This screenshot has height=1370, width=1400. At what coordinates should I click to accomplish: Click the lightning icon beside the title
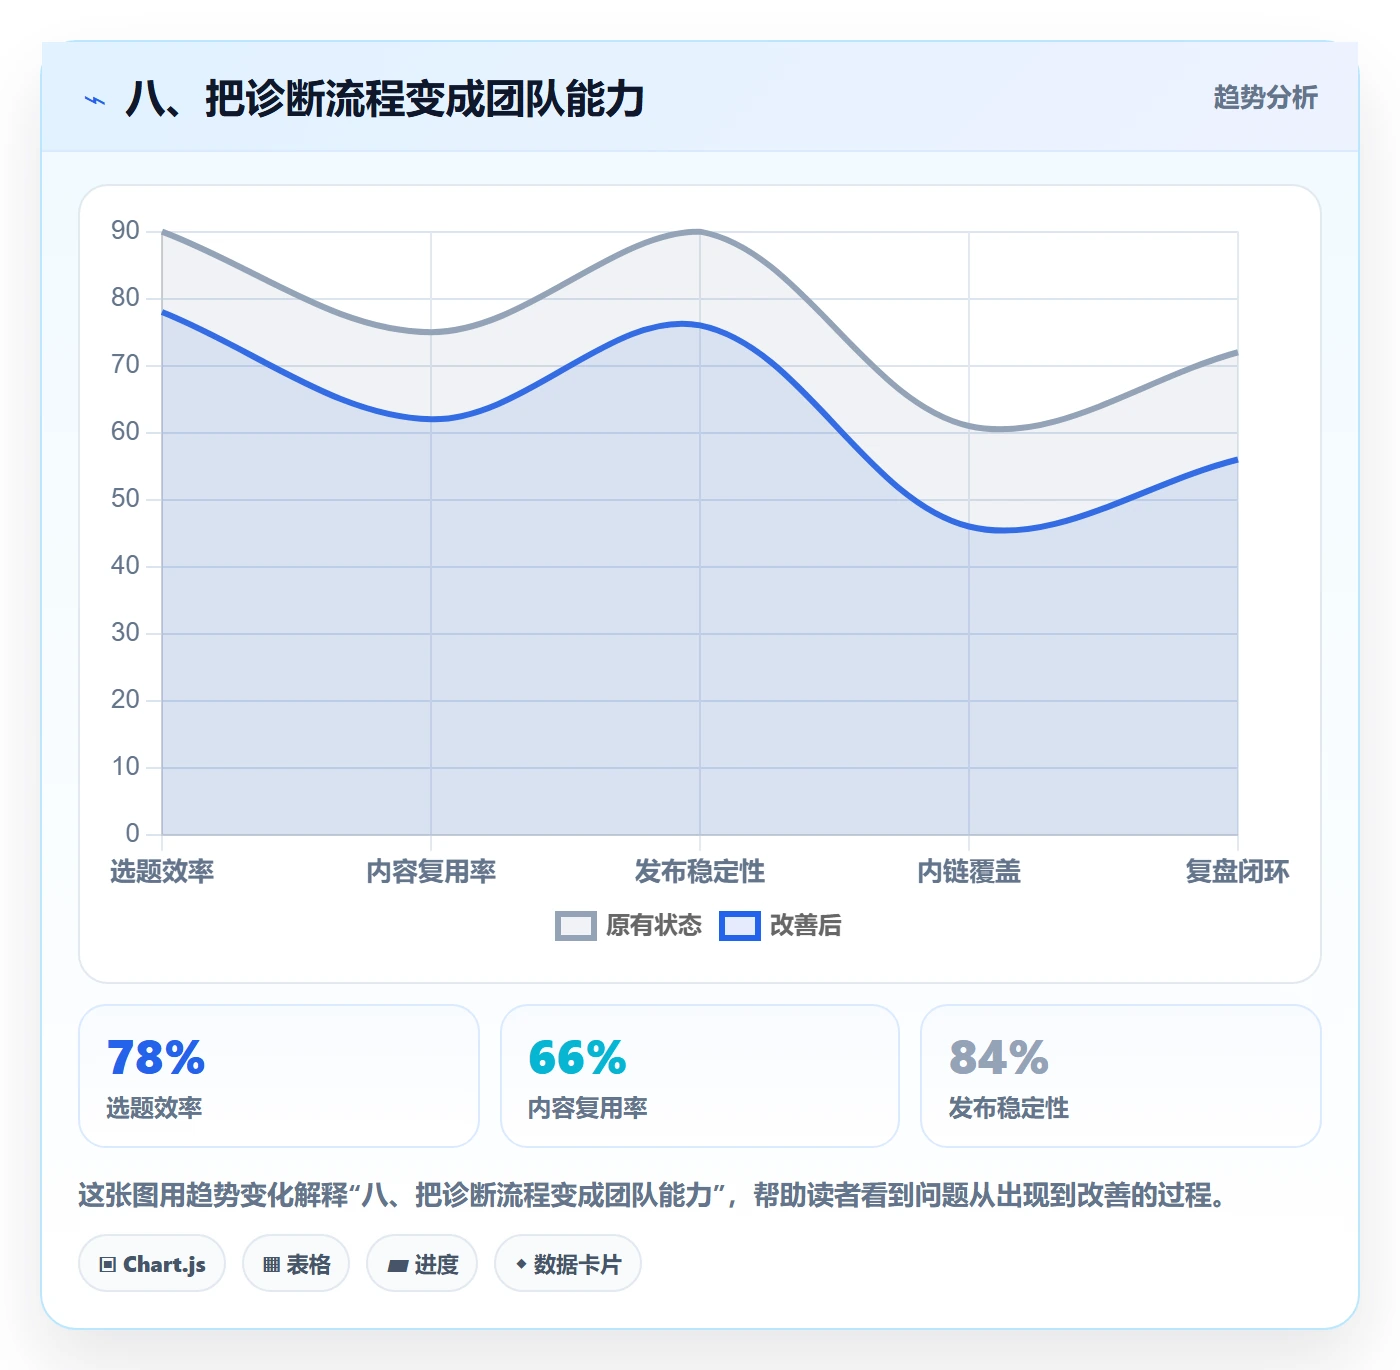point(95,100)
